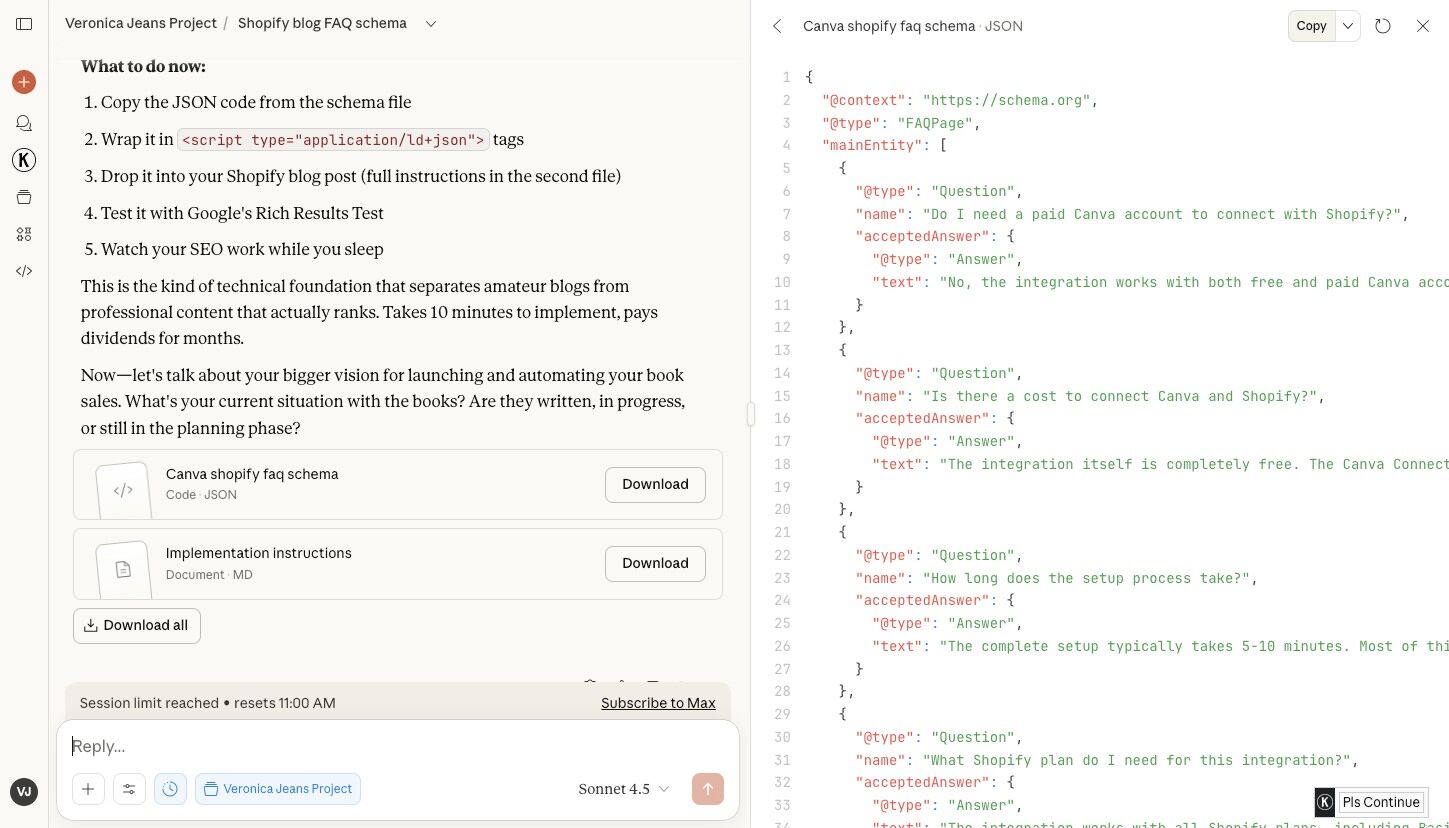Download the Implementation instructions document
The height and width of the screenshot is (828, 1449).
655,563
